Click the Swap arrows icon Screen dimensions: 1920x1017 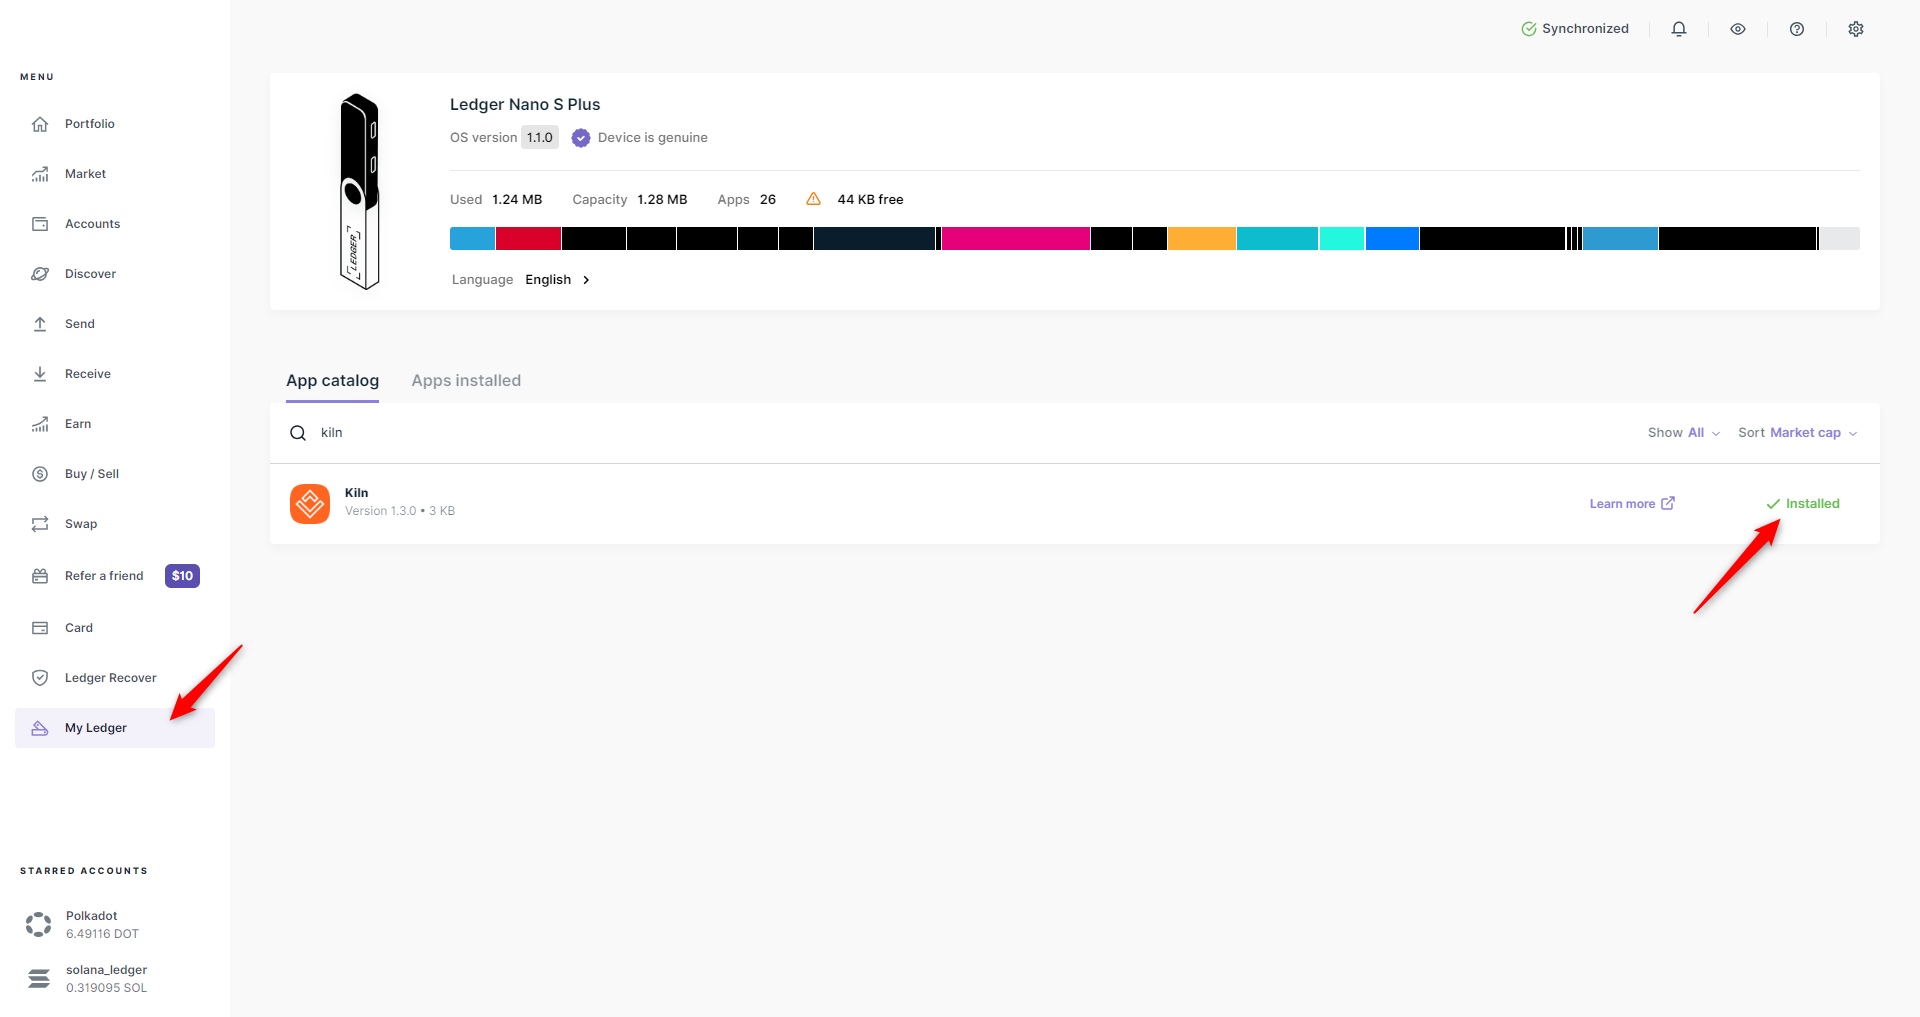click(x=40, y=524)
